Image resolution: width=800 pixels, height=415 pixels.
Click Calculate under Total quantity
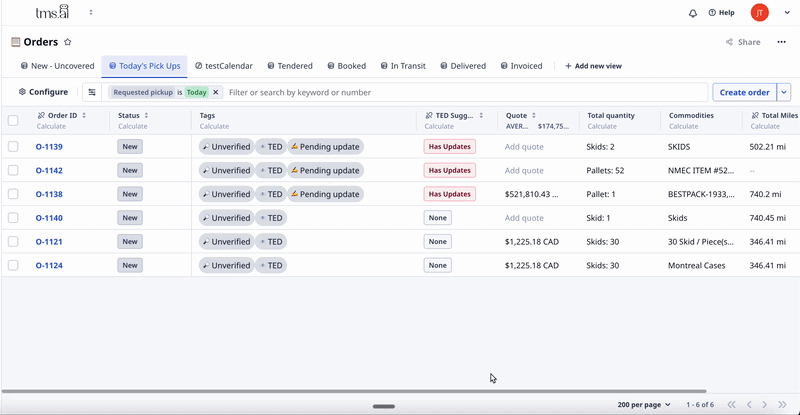point(602,126)
